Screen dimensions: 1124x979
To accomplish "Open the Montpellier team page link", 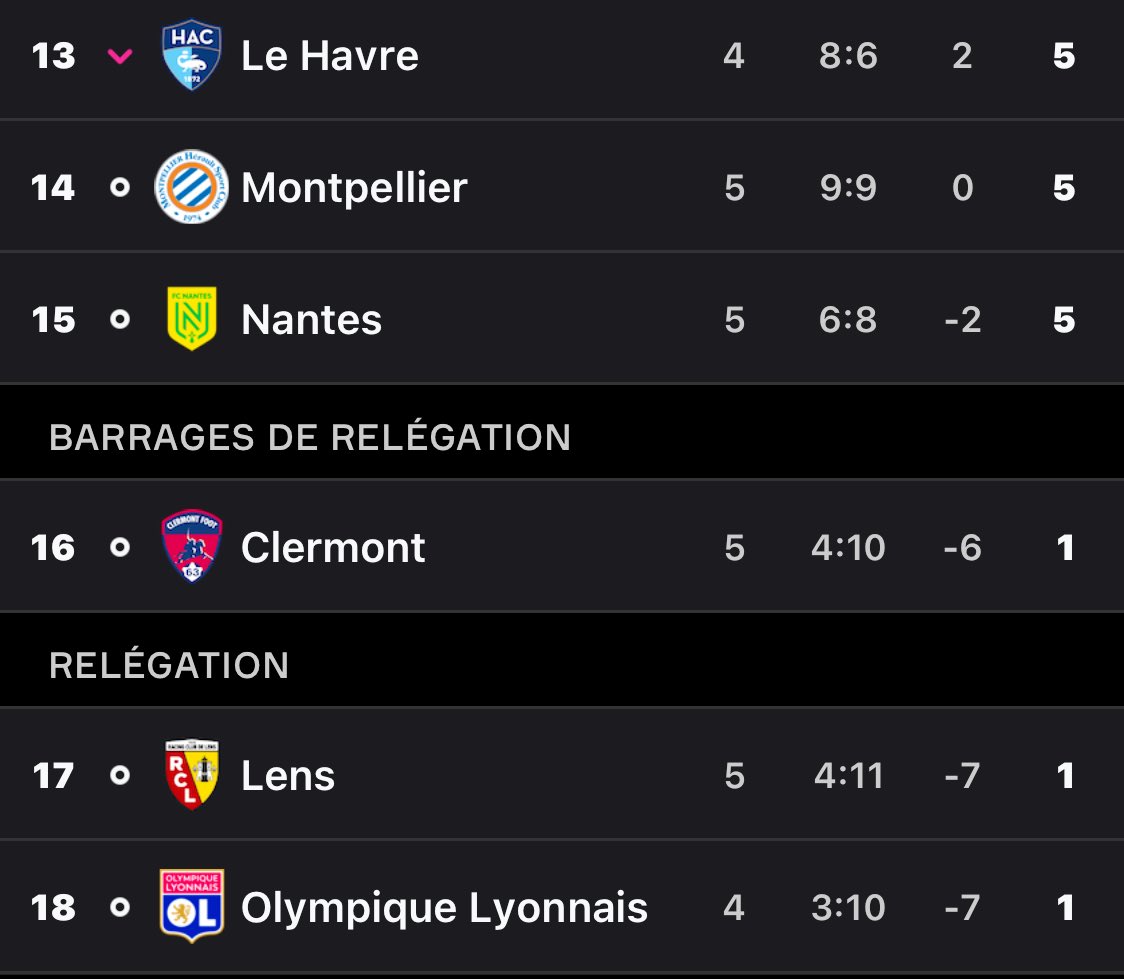I will tap(354, 188).
